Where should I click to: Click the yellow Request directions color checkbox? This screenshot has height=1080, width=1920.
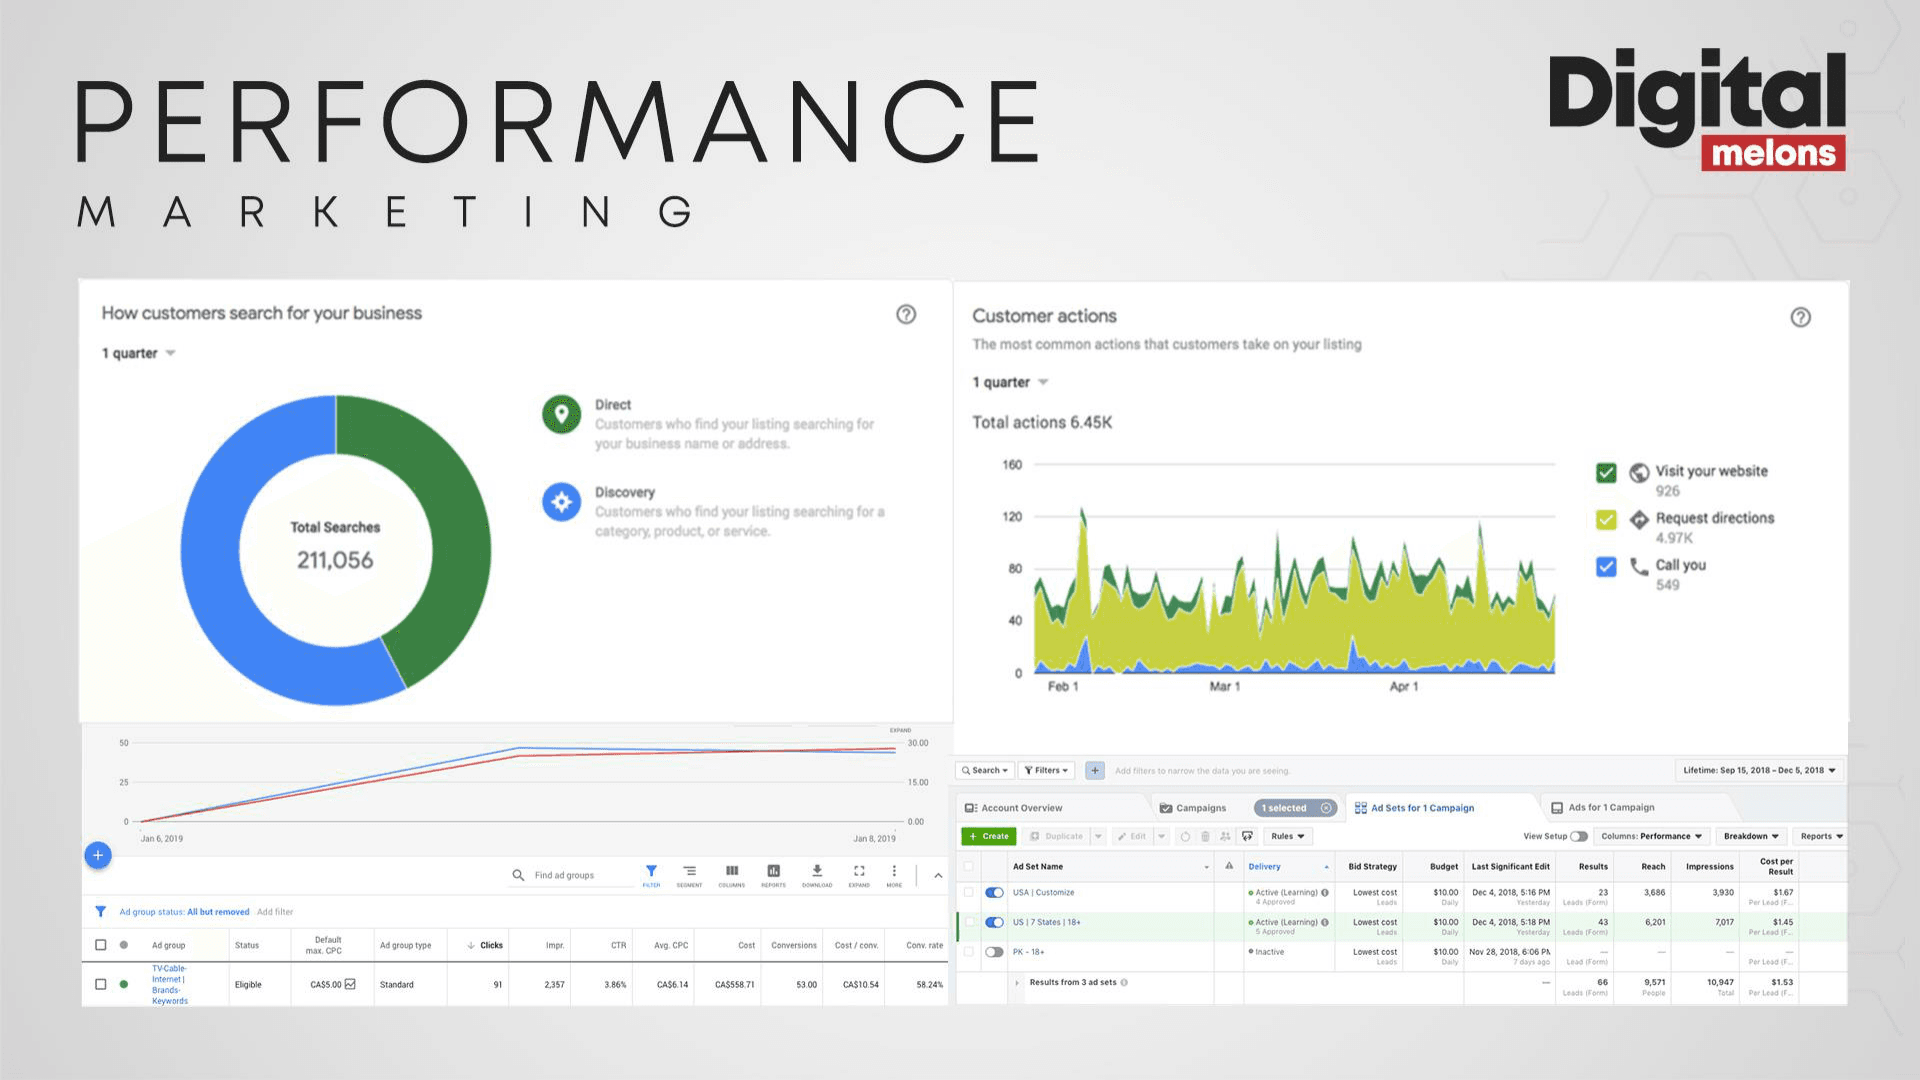point(1606,519)
